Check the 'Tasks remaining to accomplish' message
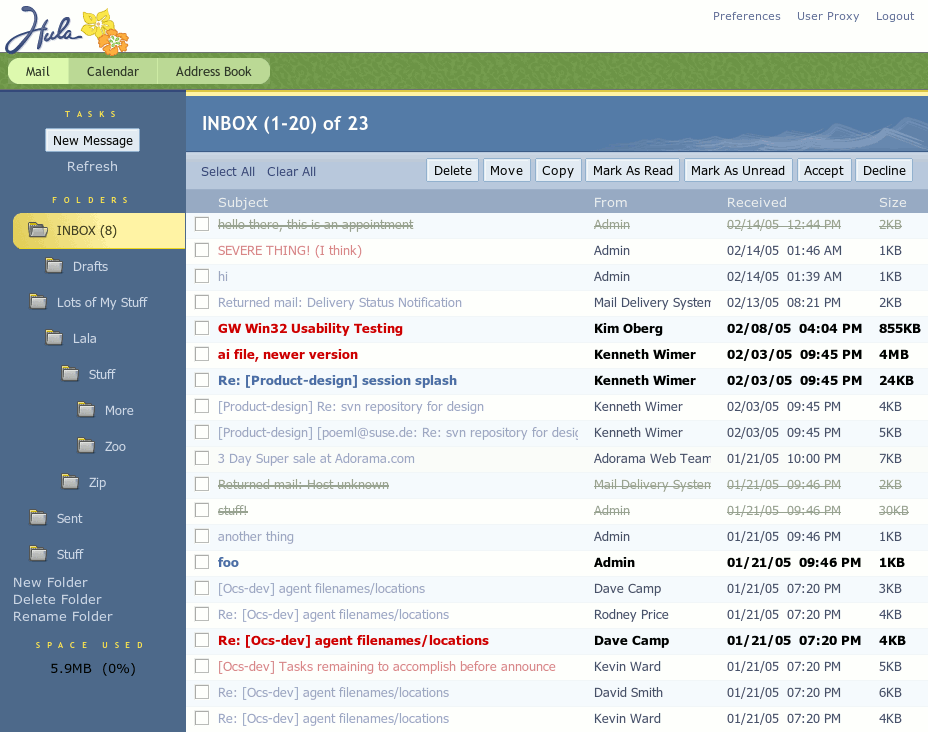 (x=202, y=666)
